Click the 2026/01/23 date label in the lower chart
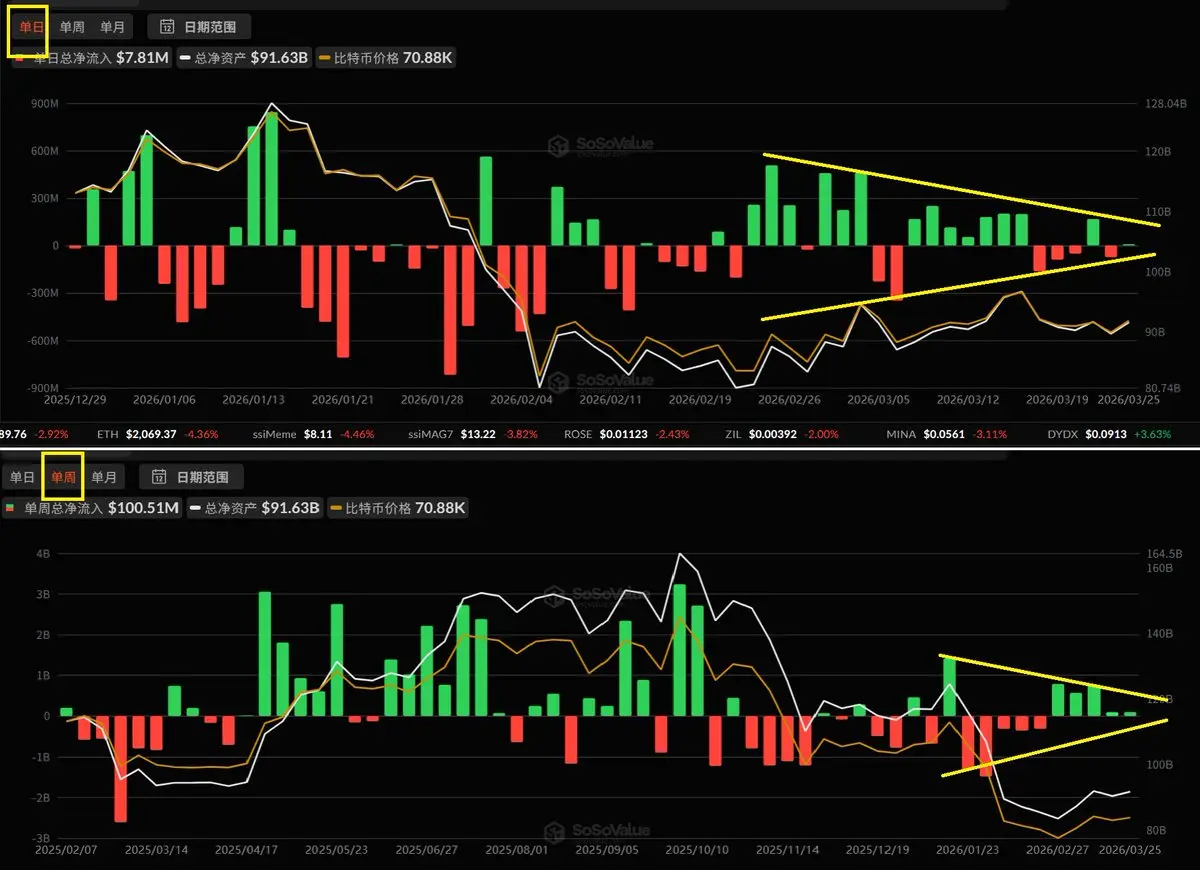This screenshot has height=870, width=1200. coord(965,849)
